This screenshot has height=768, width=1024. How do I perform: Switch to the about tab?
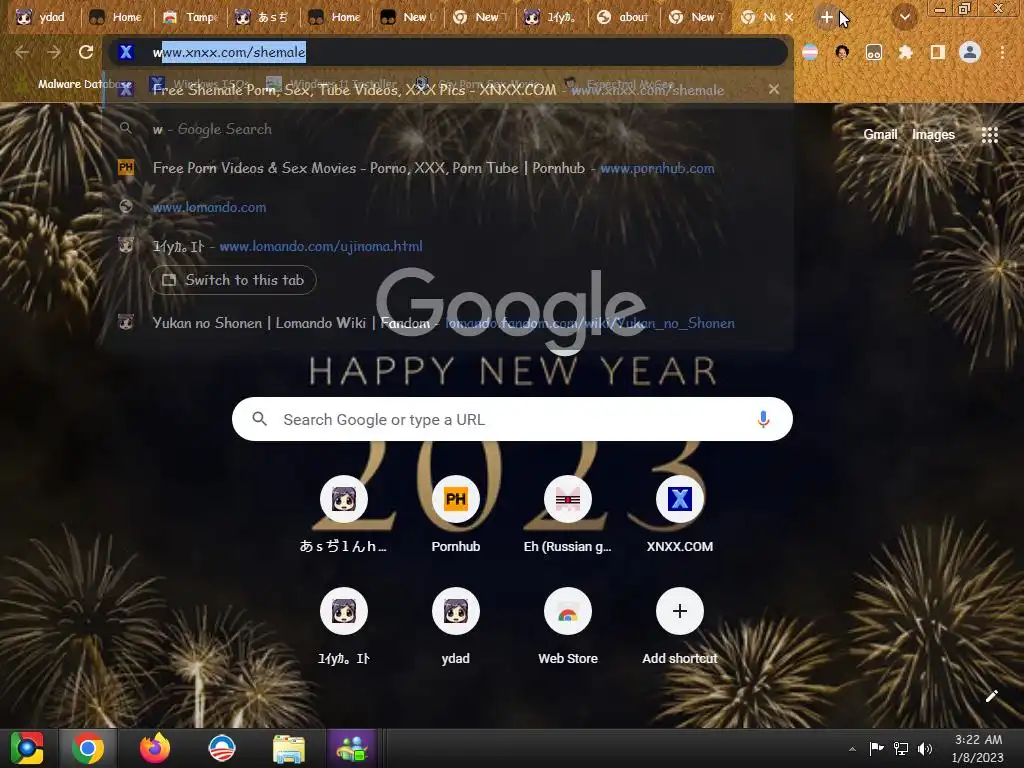624,17
